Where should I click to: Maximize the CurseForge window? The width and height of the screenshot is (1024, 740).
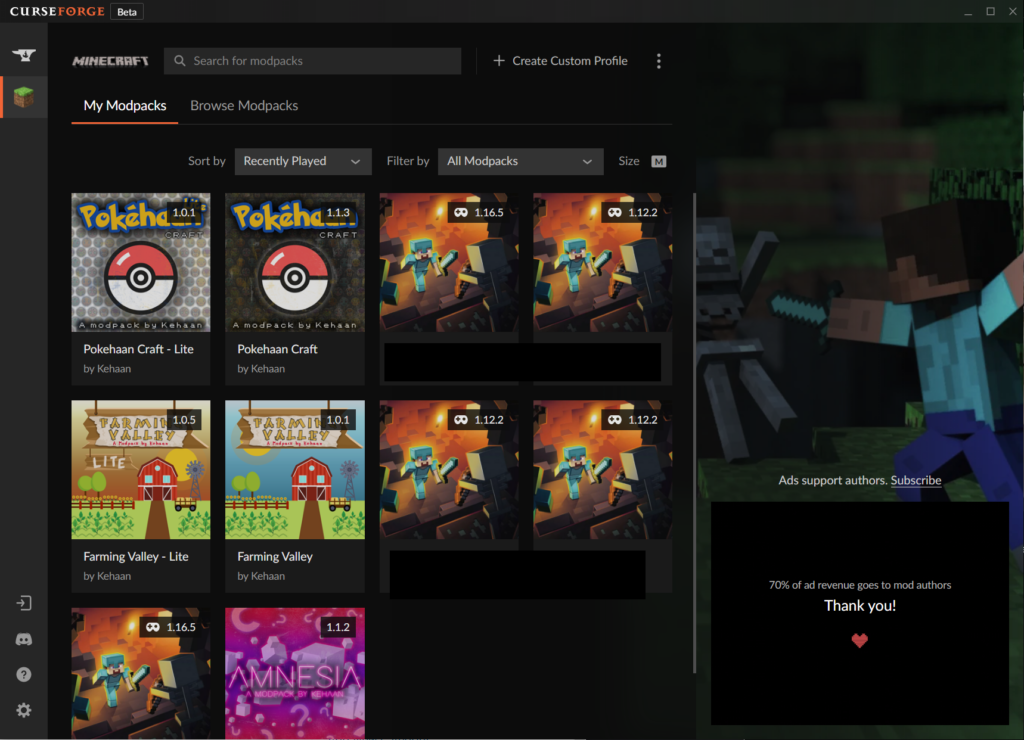(x=991, y=11)
